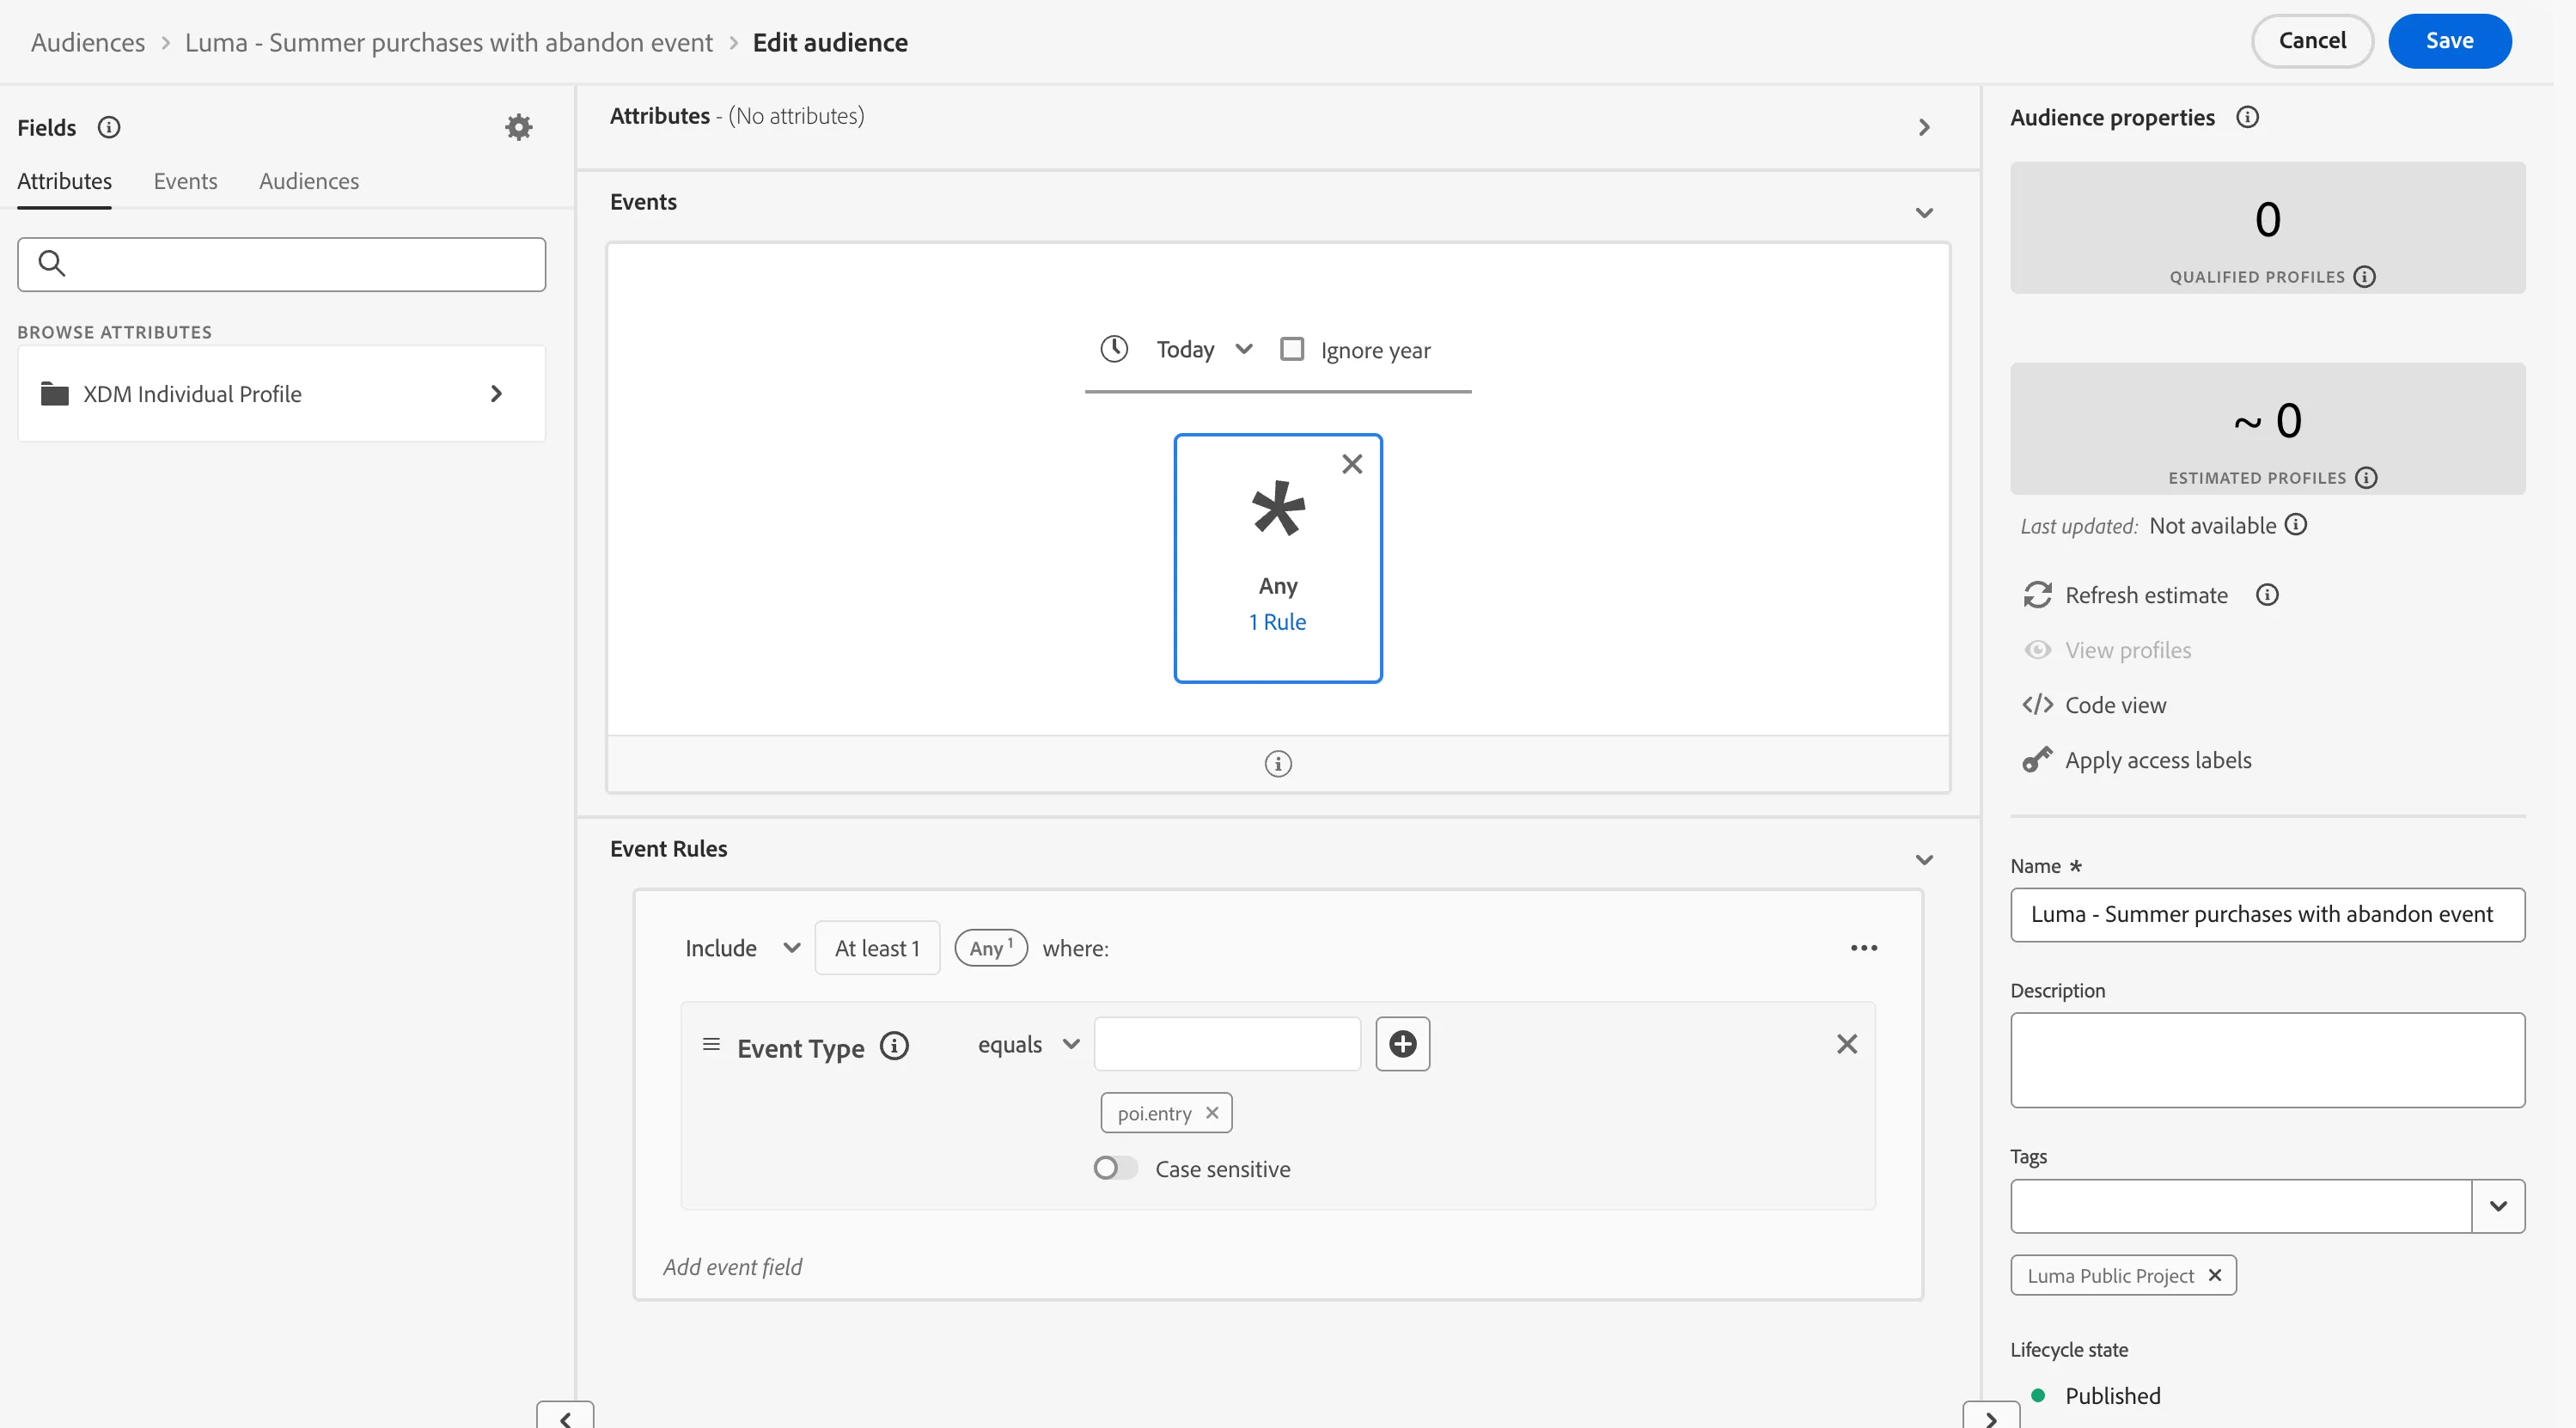The width and height of the screenshot is (2576, 1428).
Task: Open the equals operator dropdown
Action: tap(1028, 1044)
